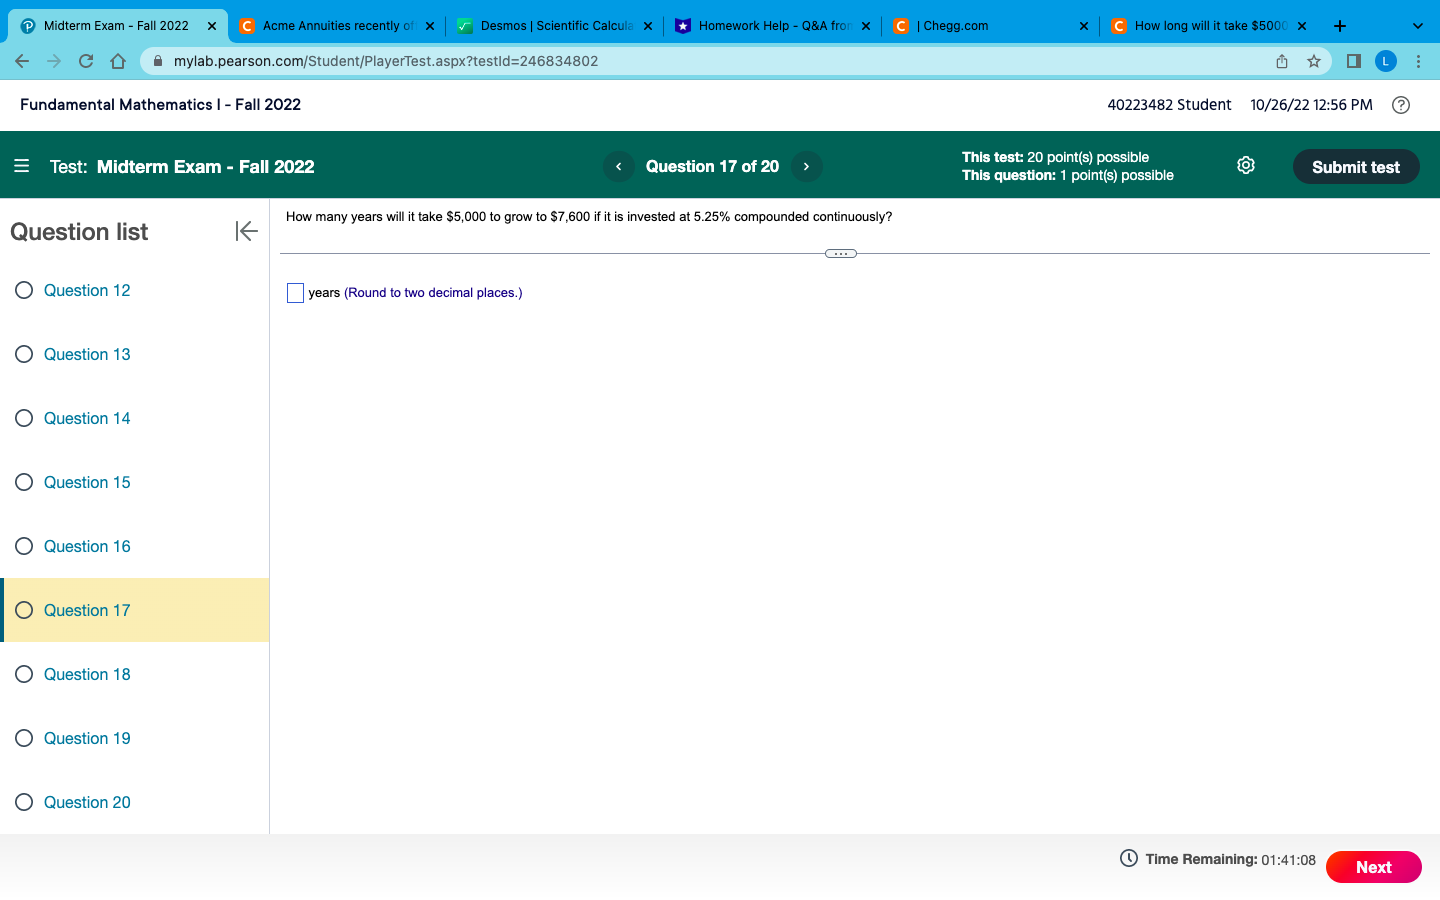Reload the current page
1440x900 pixels.
[86, 61]
